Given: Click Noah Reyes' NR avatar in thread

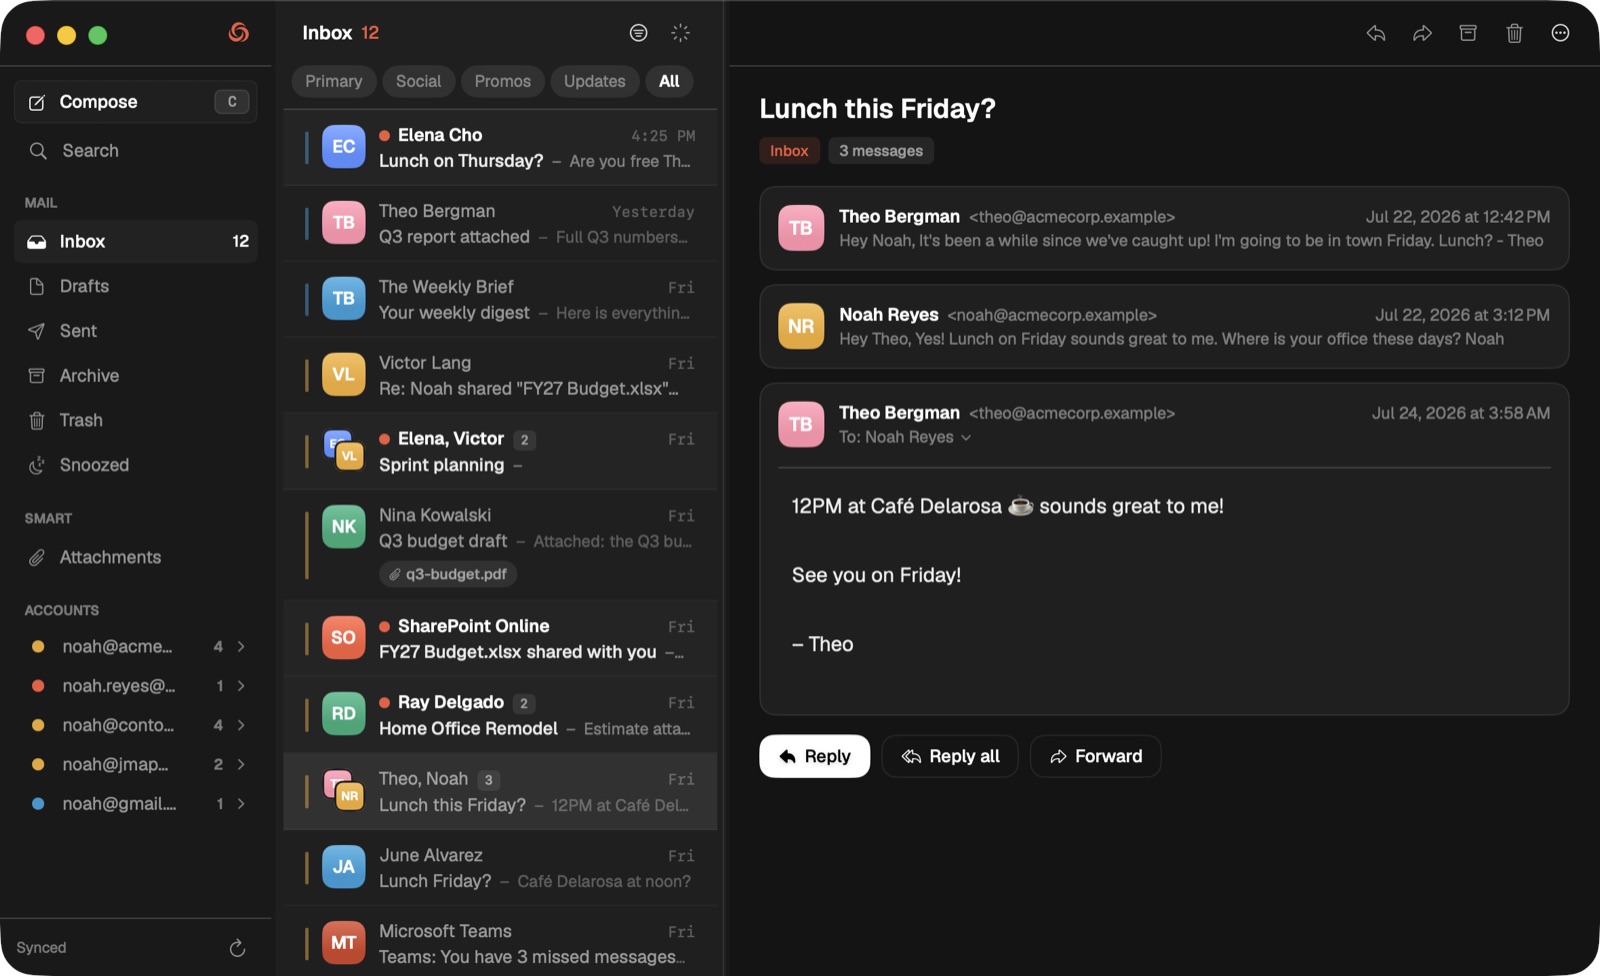Looking at the screenshot, I should pos(801,326).
